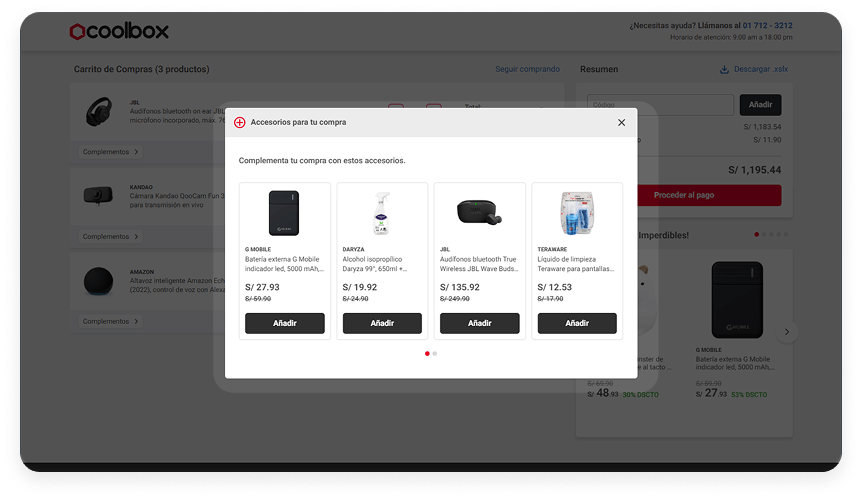Open G Mobile power bank image in dialog

click(x=284, y=213)
